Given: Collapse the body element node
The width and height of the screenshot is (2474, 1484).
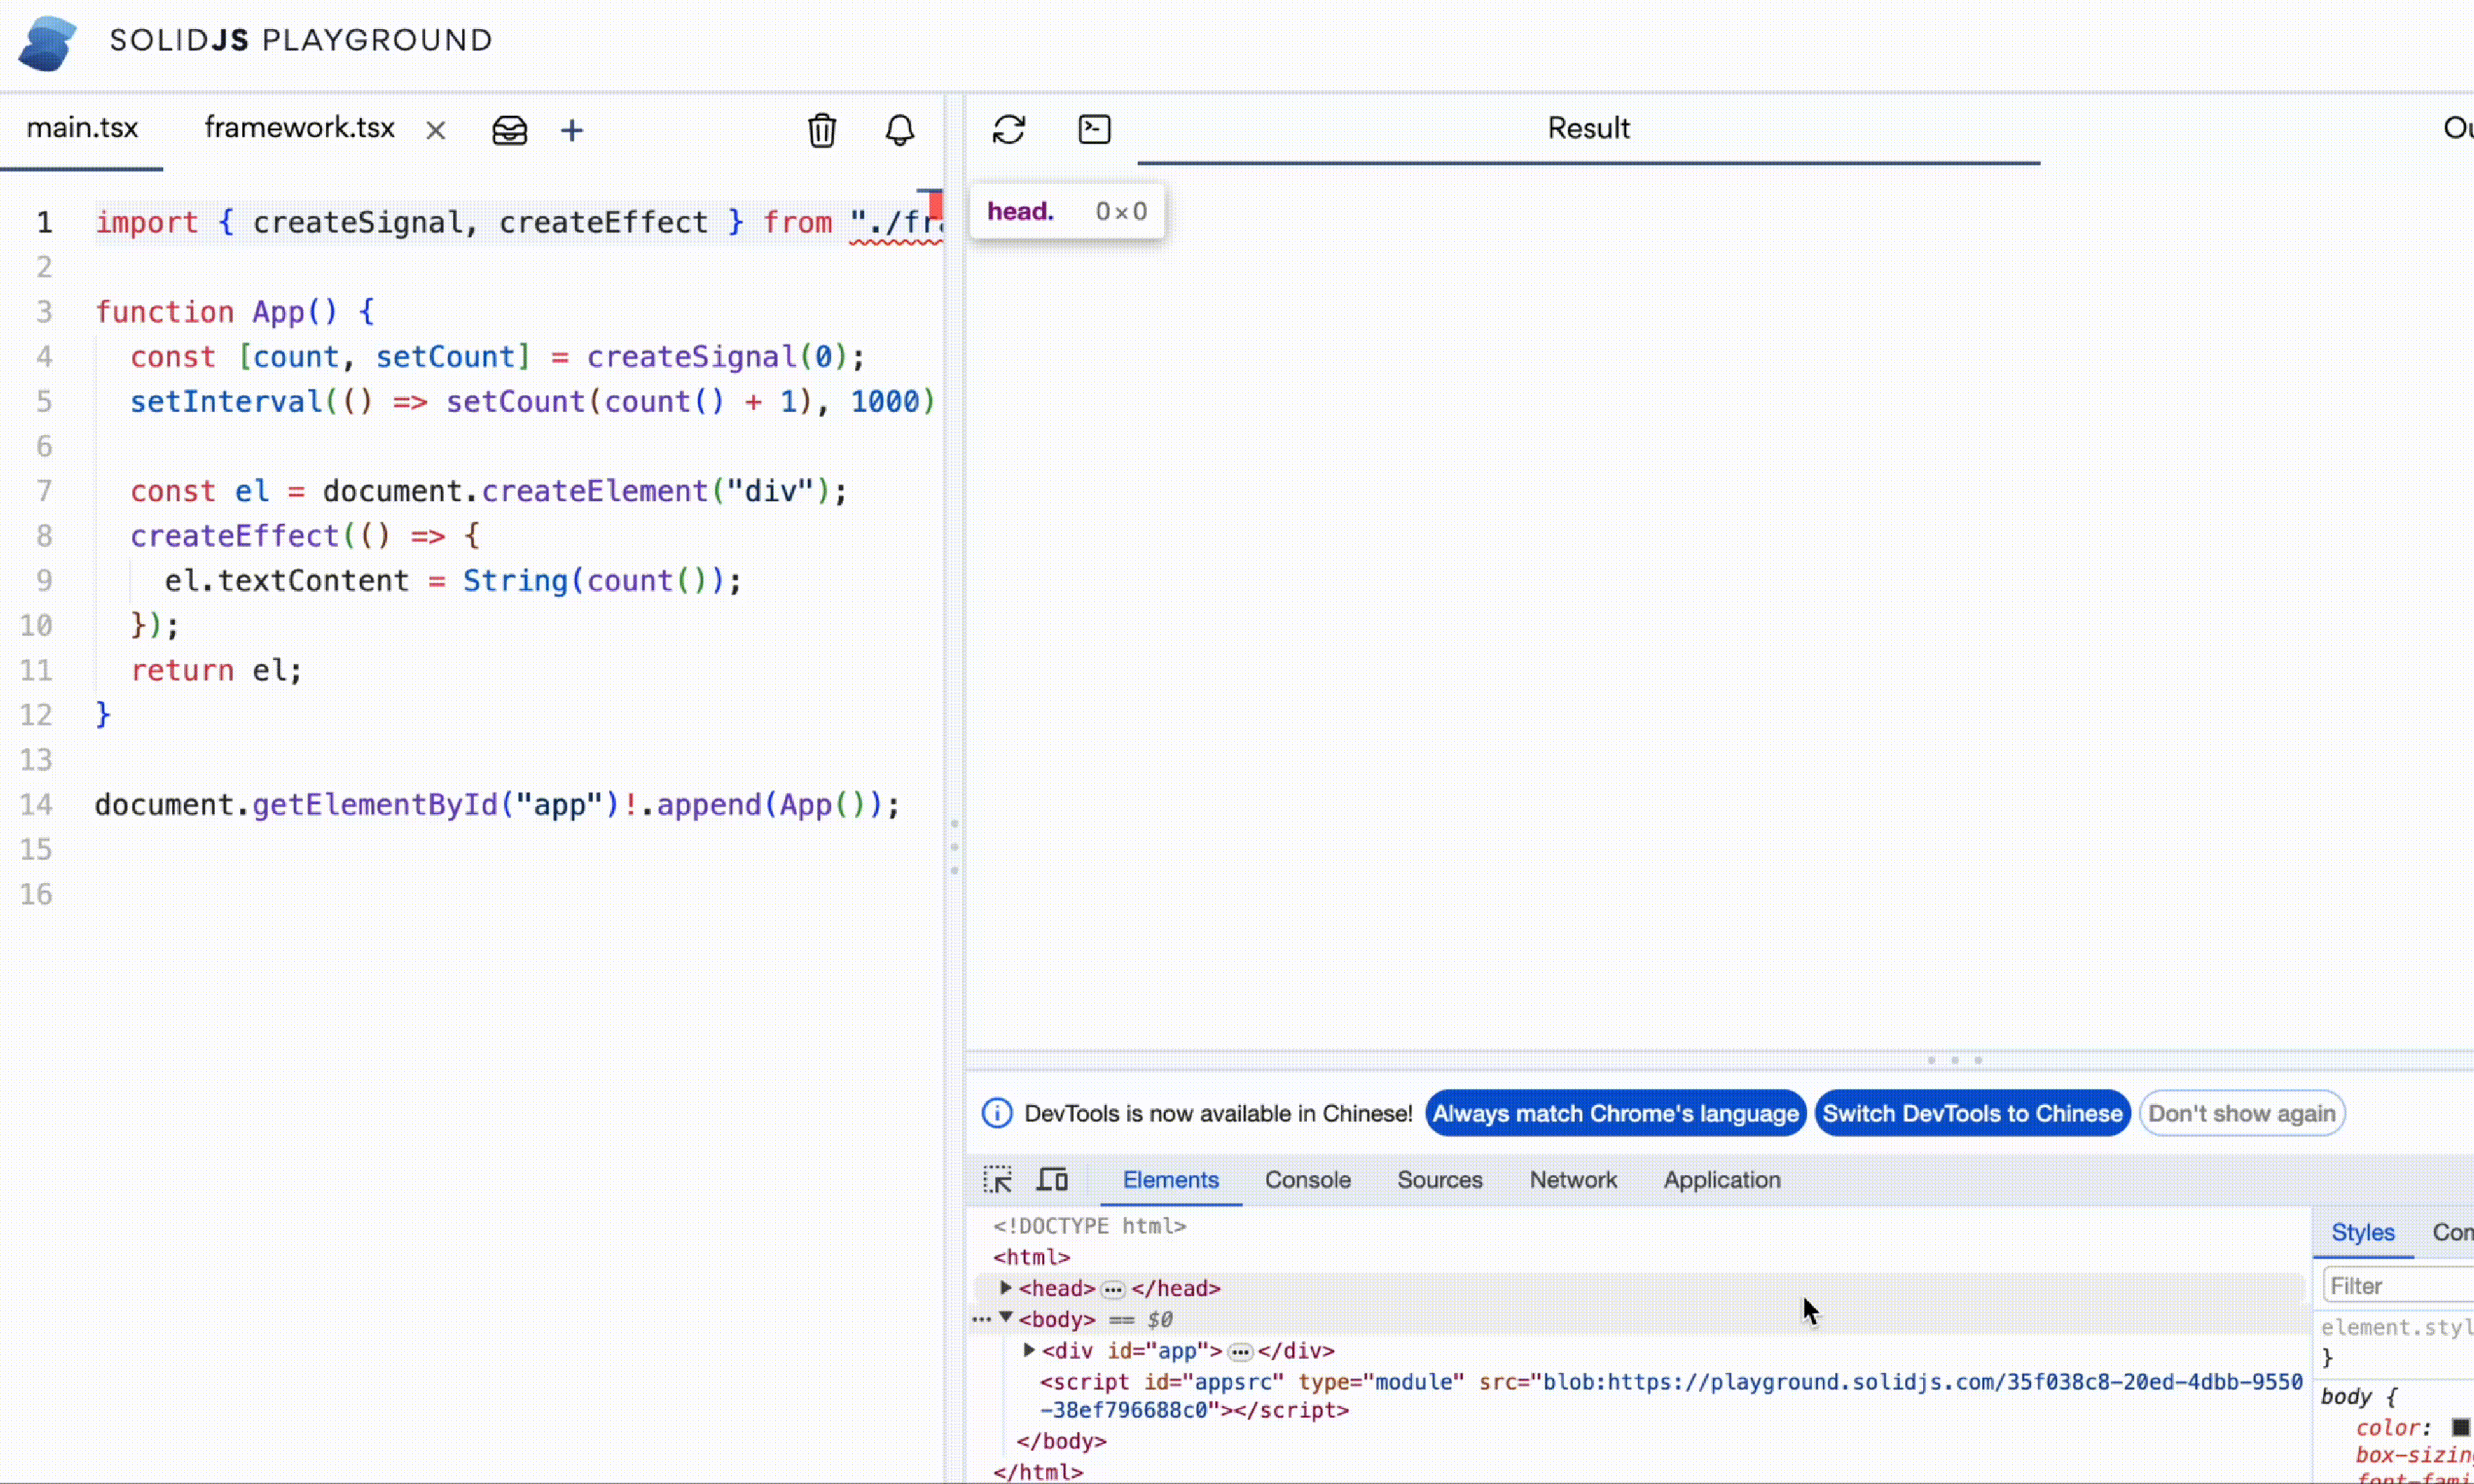Looking at the screenshot, I should pyautogui.click(x=1006, y=1318).
